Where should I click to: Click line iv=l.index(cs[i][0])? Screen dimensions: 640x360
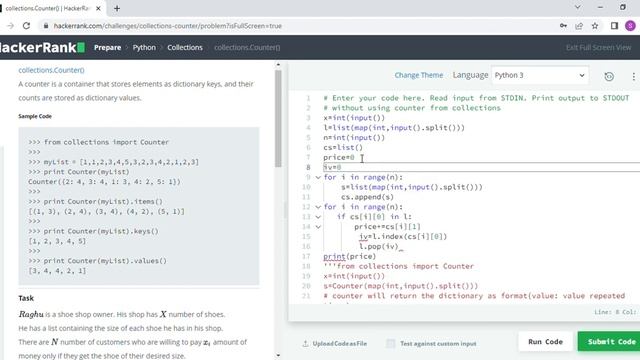pos(403,237)
